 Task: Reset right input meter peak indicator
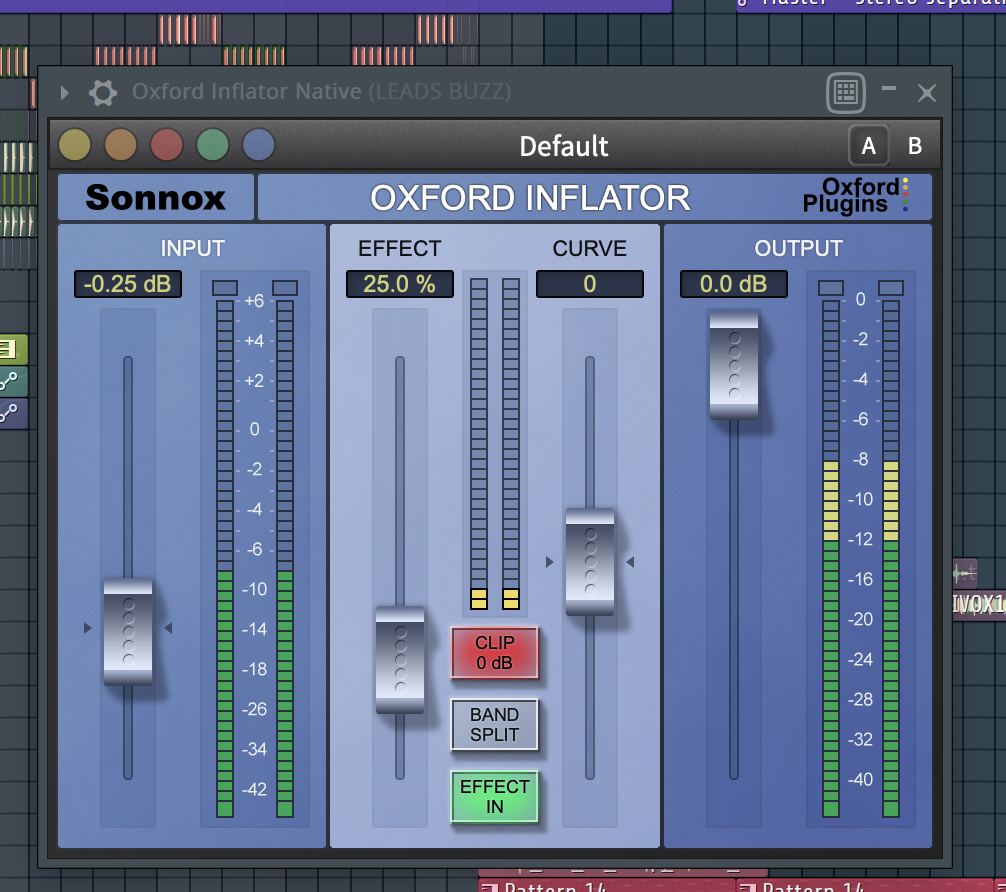click(285, 287)
